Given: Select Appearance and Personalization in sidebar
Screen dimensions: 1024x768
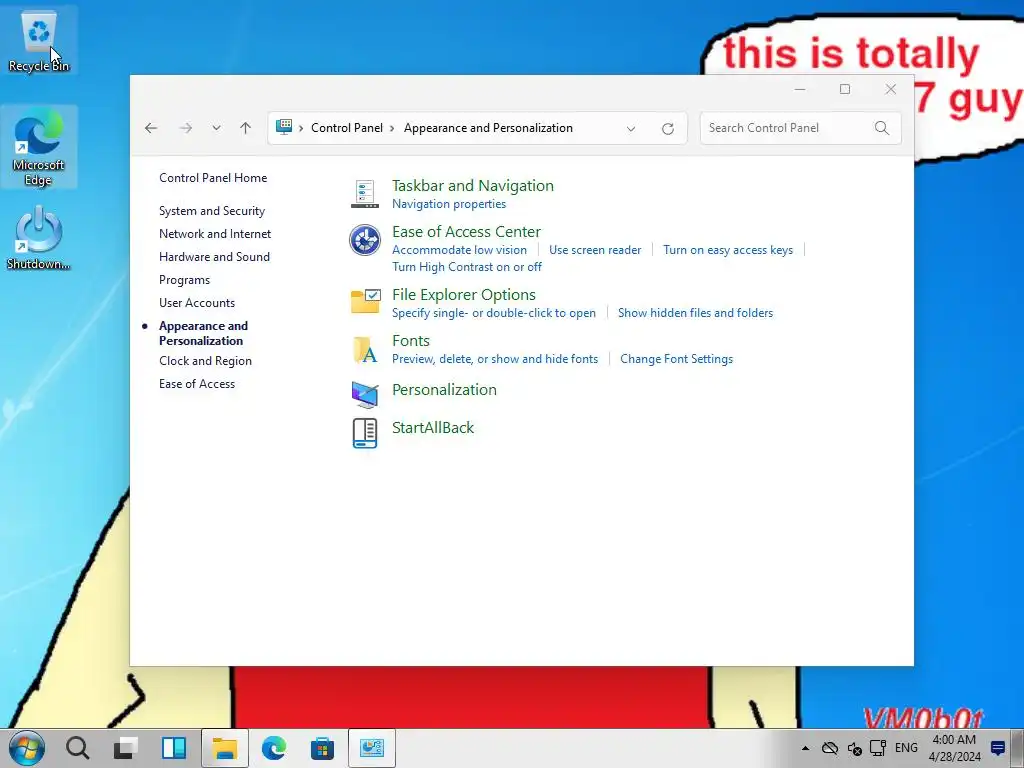Looking at the screenshot, I should tap(204, 333).
